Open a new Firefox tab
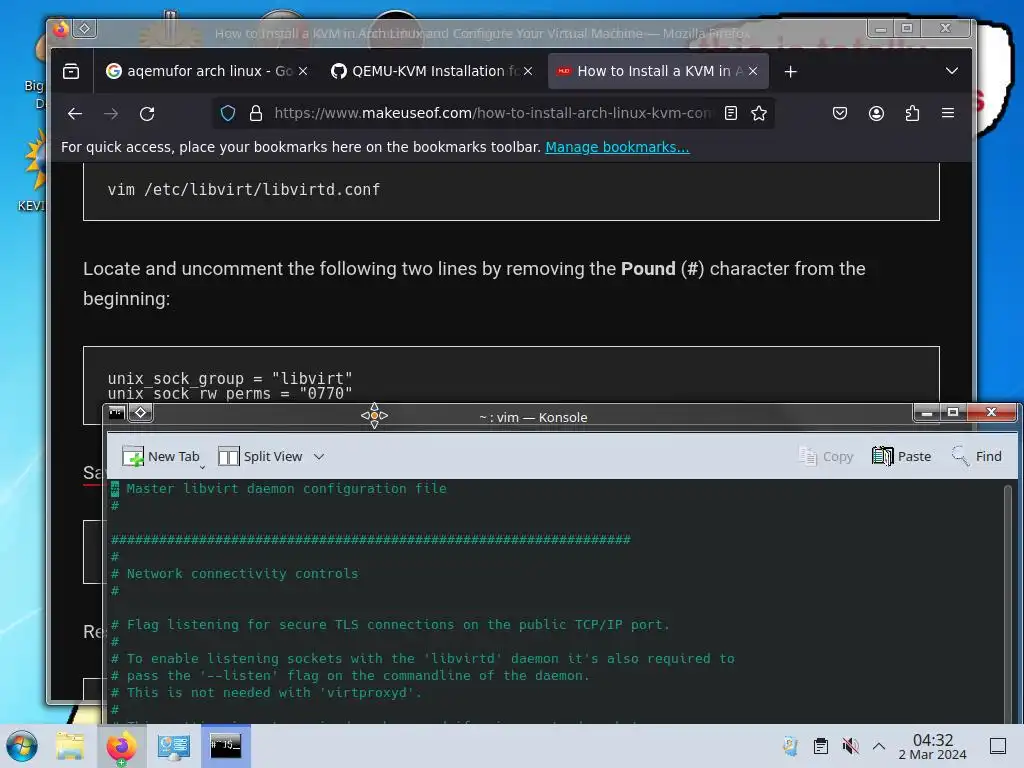 [790, 71]
